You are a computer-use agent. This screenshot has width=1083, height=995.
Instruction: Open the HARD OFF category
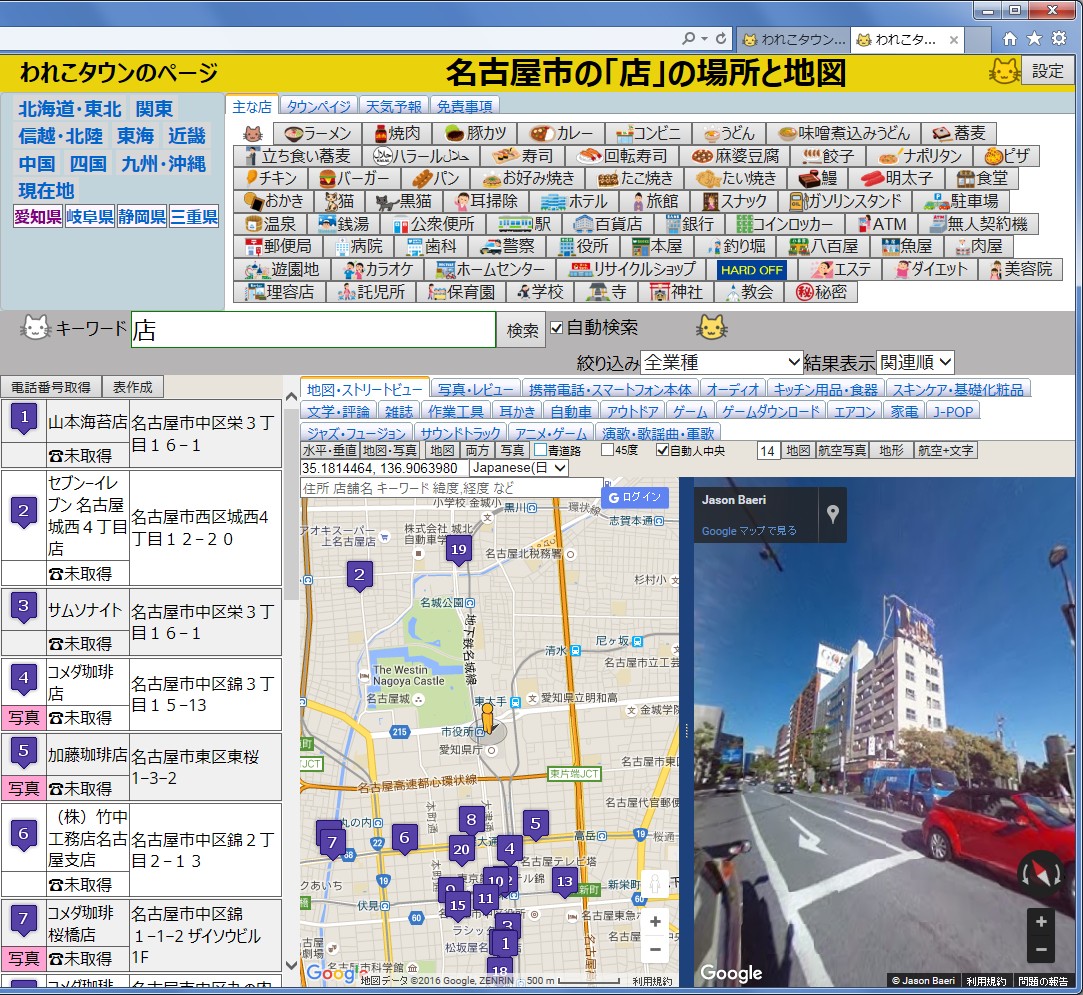pos(751,270)
